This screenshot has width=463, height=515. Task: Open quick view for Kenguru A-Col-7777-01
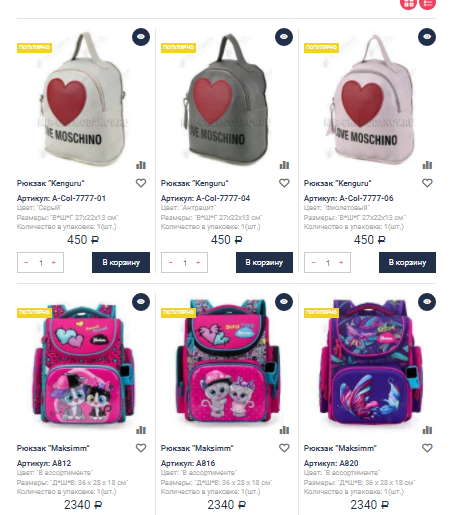pos(141,37)
